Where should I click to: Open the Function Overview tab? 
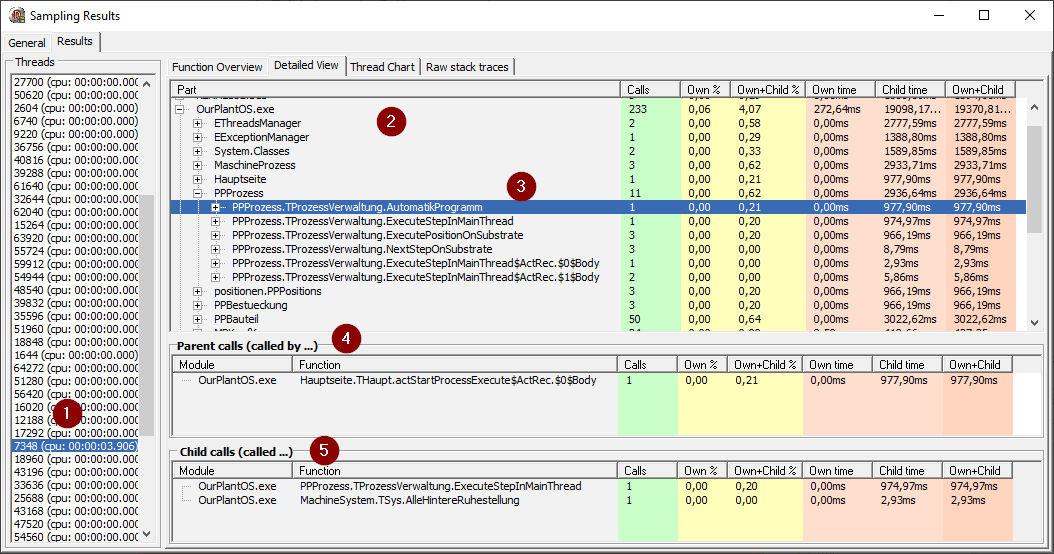point(217,67)
